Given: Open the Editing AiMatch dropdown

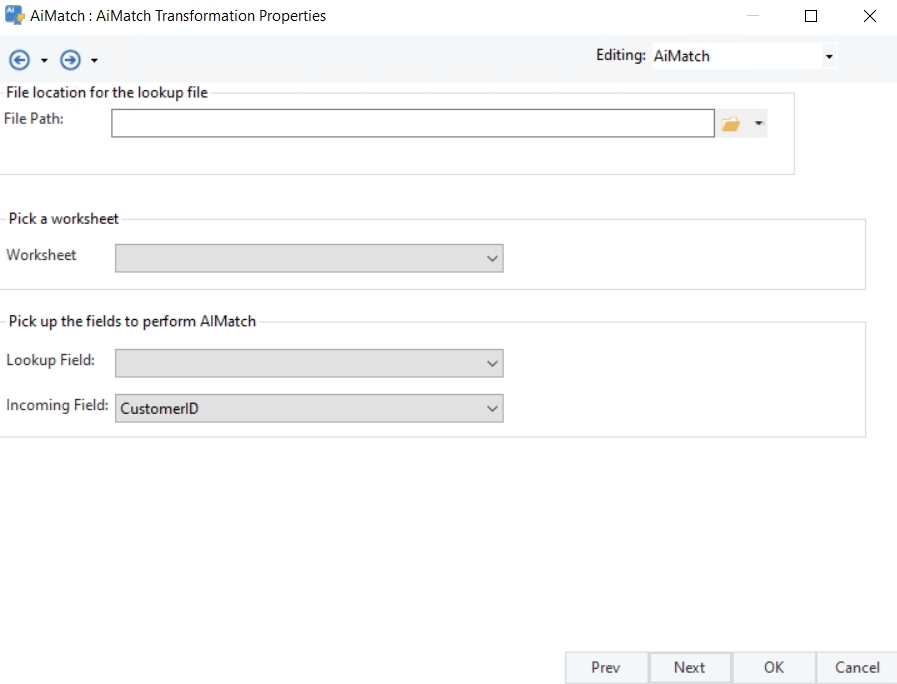Looking at the screenshot, I should [x=828, y=57].
